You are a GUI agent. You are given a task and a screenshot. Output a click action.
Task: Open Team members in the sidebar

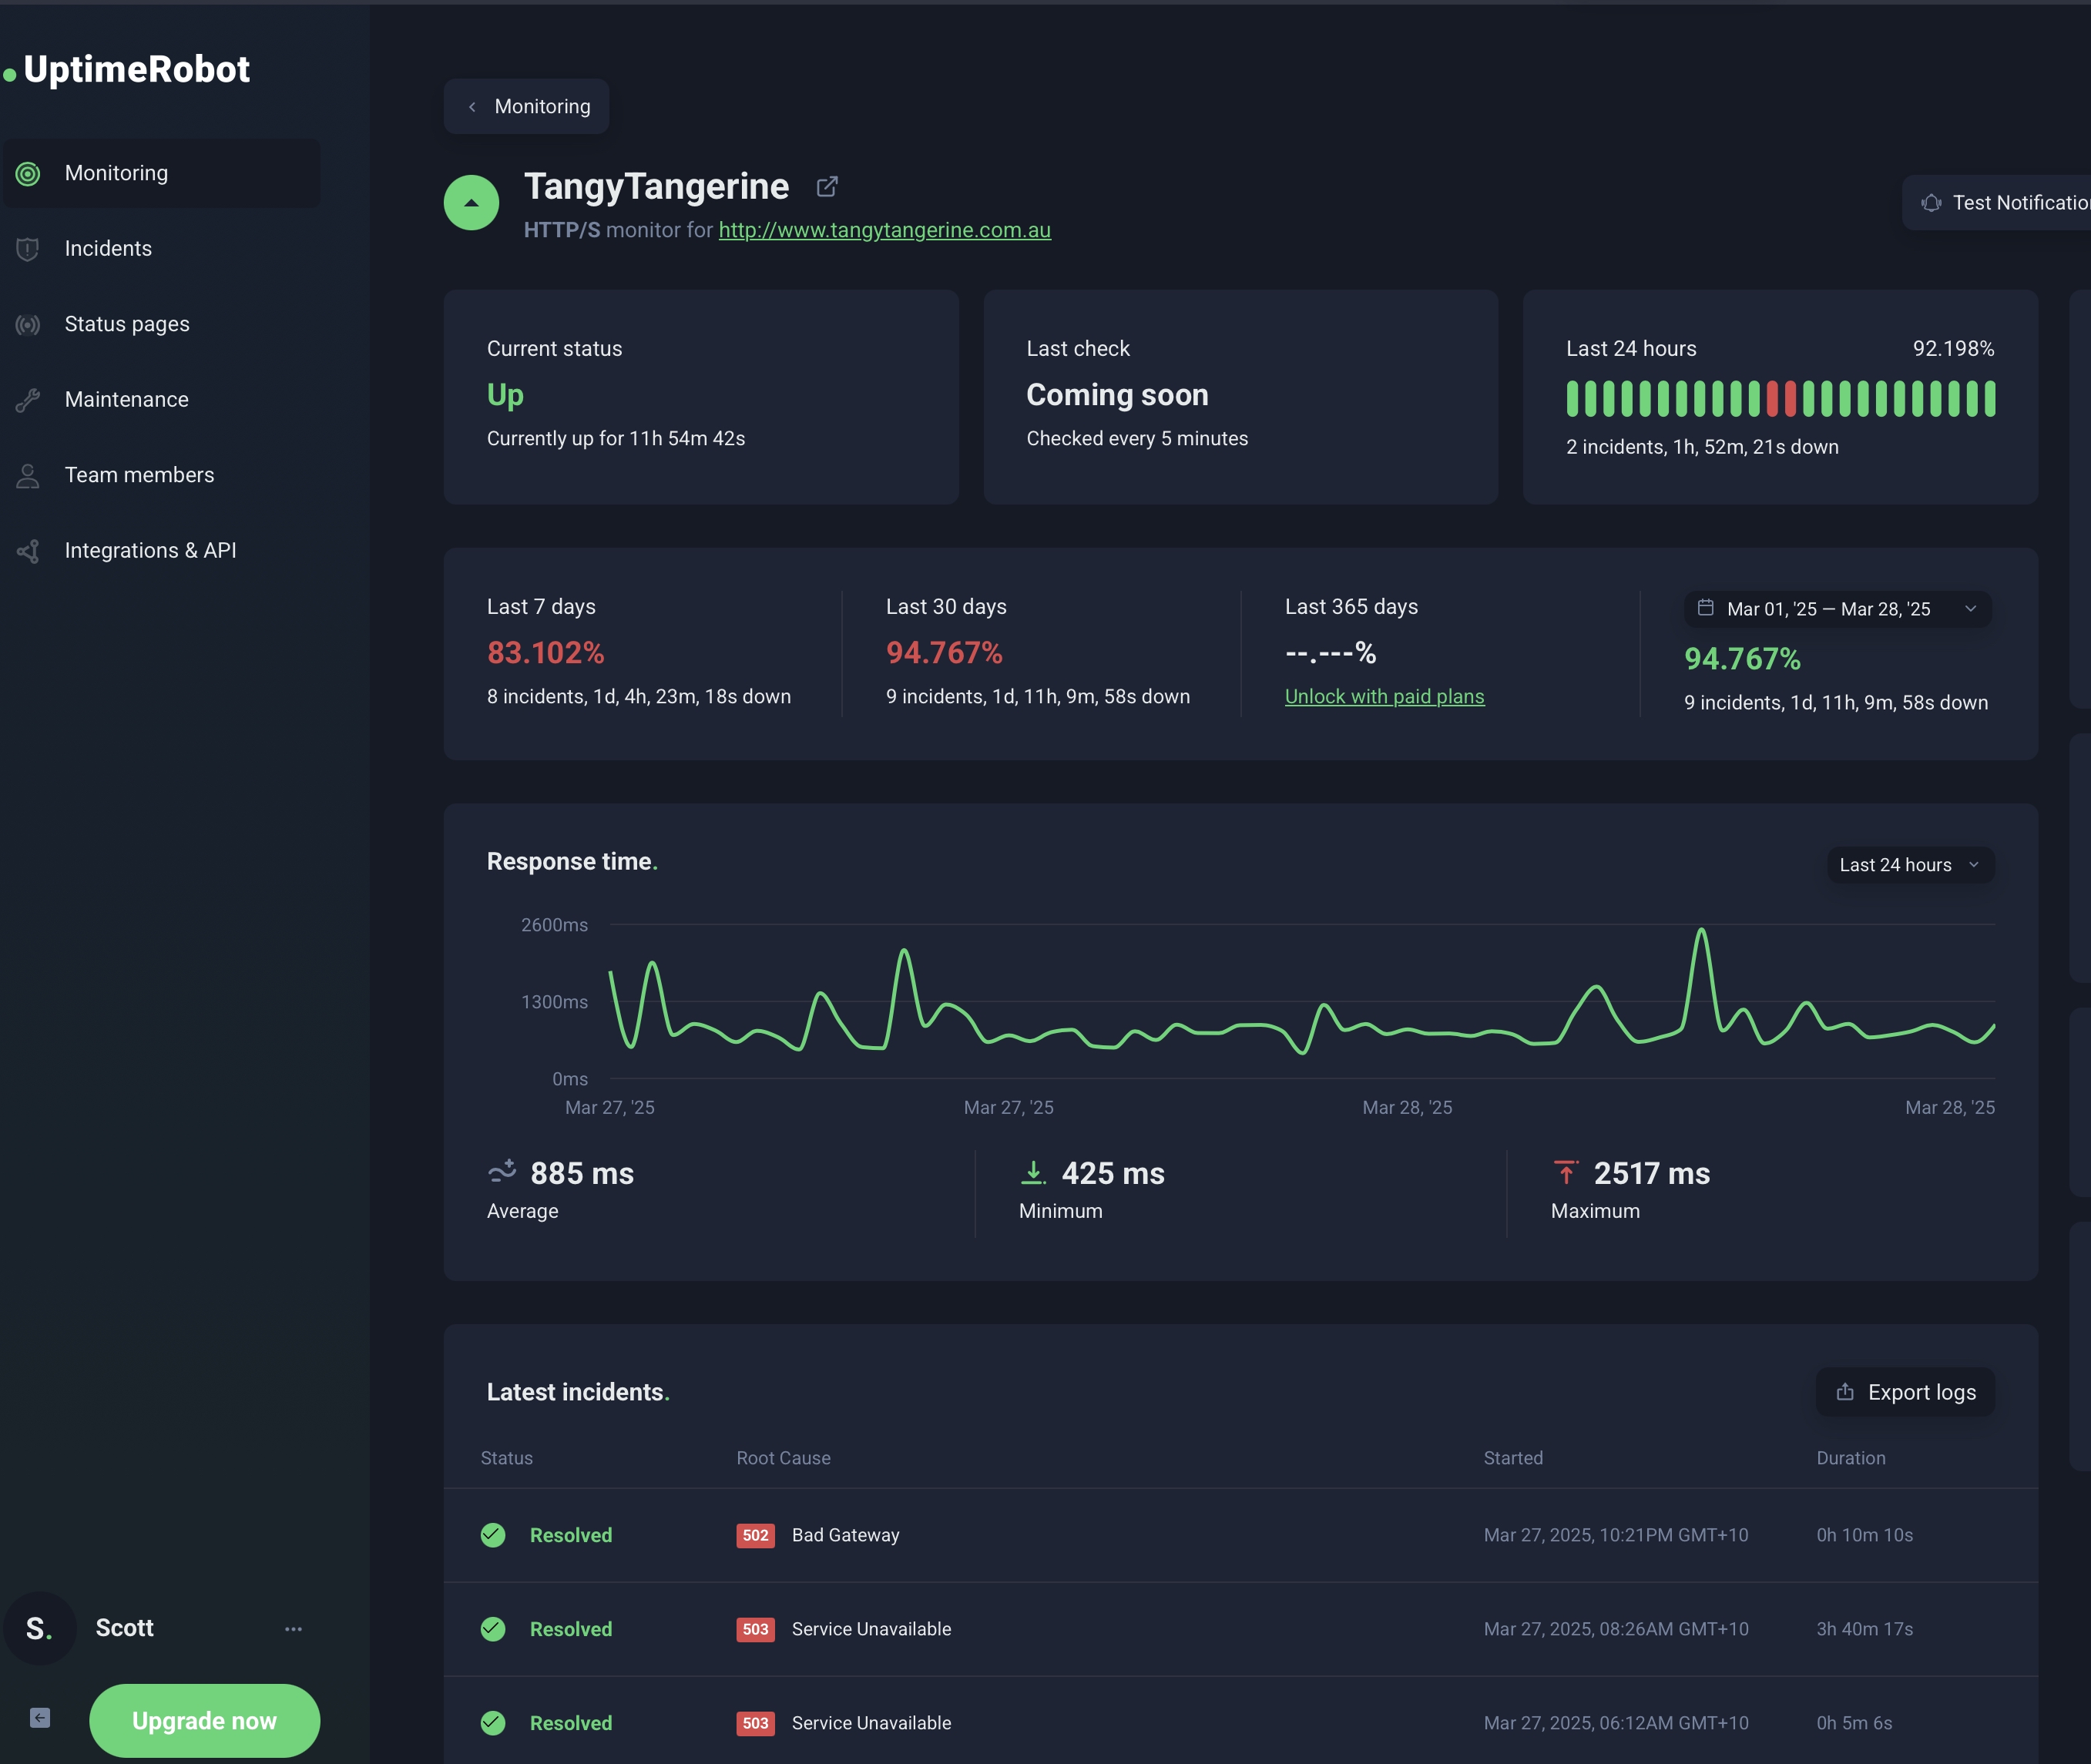(x=162, y=475)
